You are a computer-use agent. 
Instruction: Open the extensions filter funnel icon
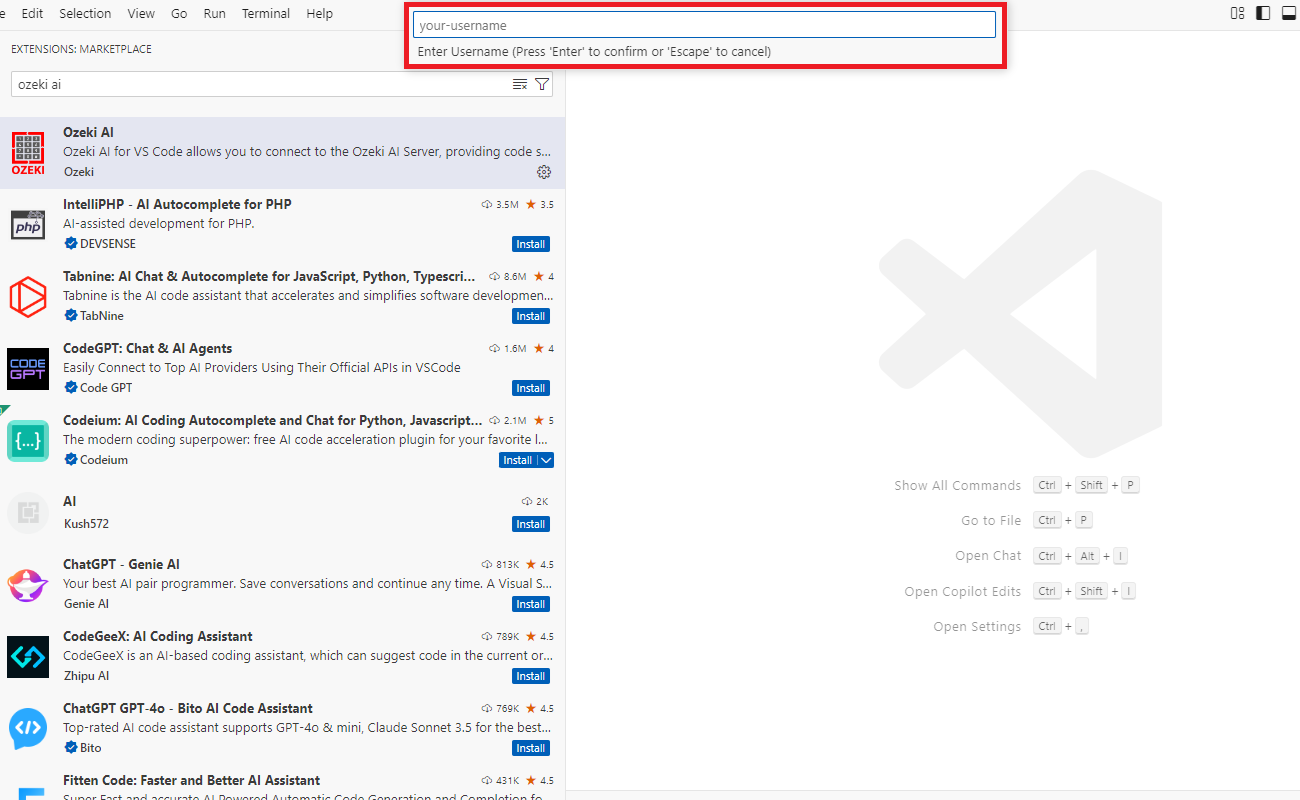542,84
